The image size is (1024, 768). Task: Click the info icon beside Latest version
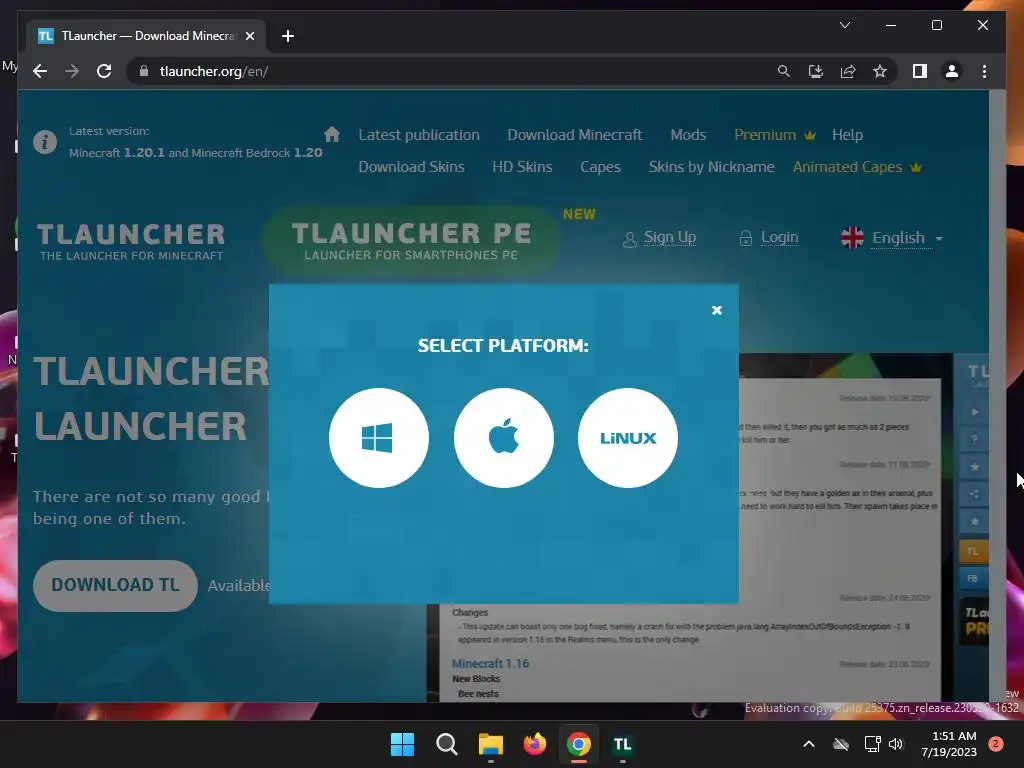coord(45,142)
